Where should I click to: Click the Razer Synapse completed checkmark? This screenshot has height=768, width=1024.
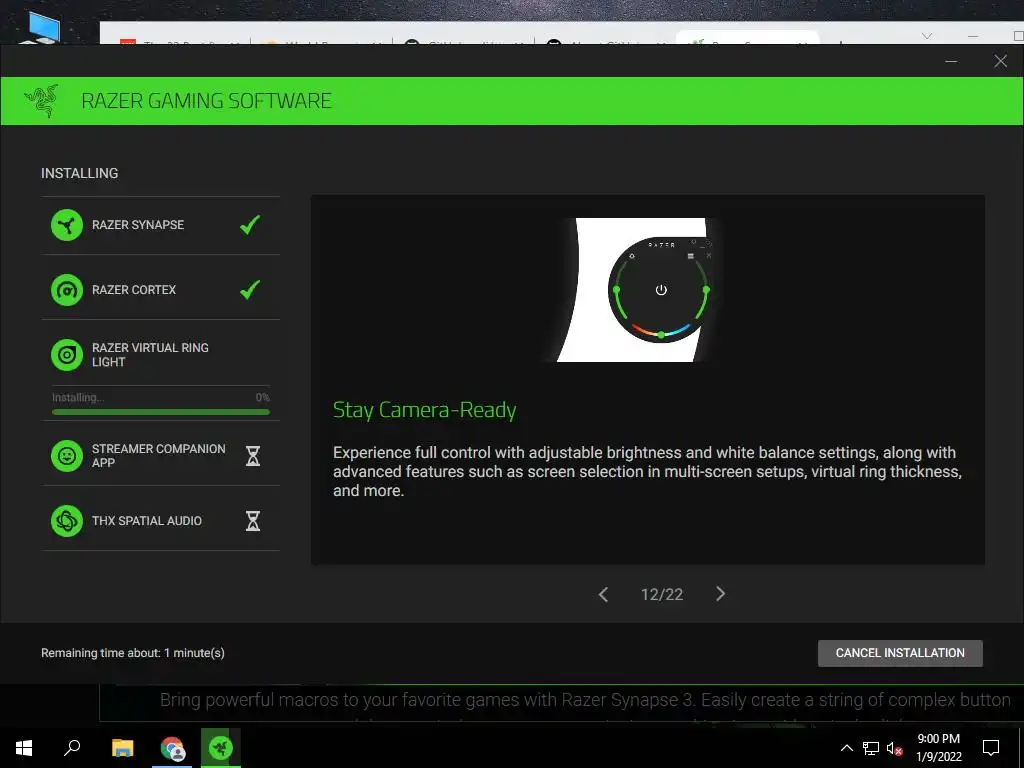tap(249, 225)
